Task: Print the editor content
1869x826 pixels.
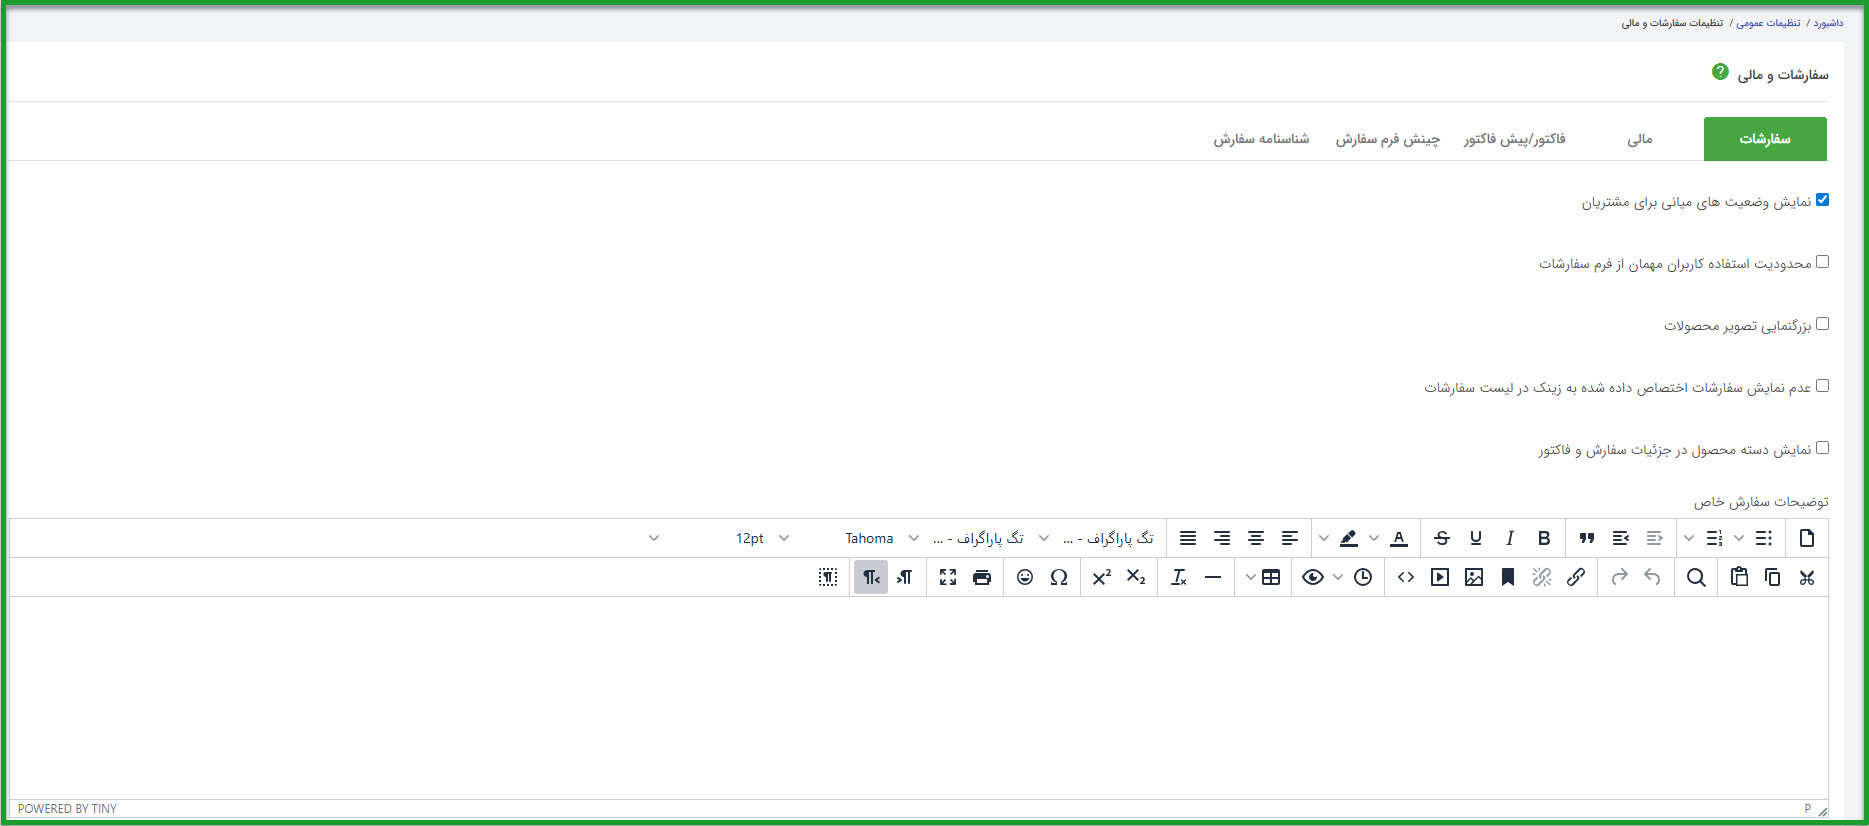Action: point(982,577)
